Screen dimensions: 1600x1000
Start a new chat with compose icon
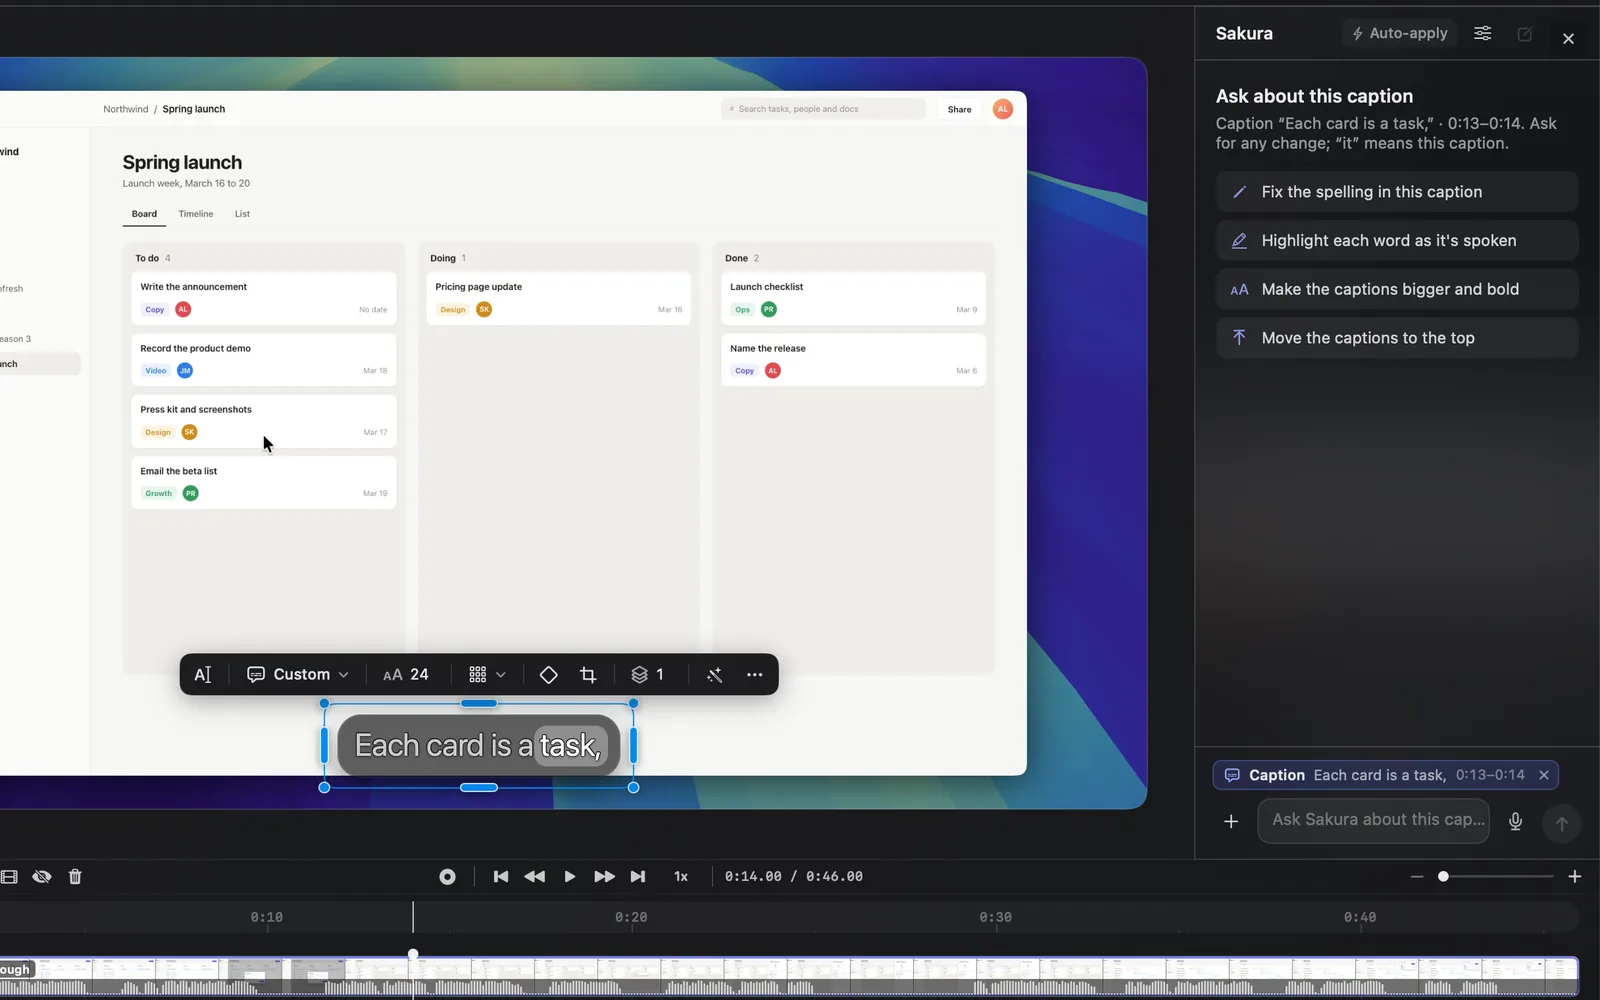tap(1525, 34)
